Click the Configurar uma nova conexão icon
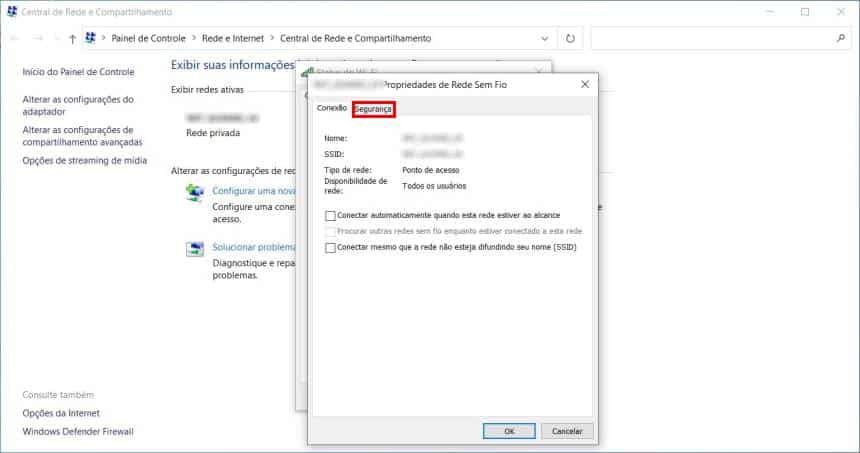The width and height of the screenshot is (860, 453). (195, 194)
